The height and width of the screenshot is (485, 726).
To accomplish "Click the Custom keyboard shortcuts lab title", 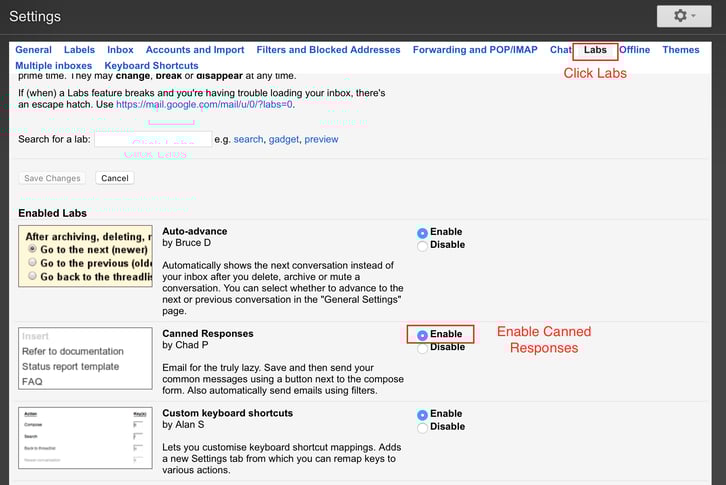I will coord(227,413).
